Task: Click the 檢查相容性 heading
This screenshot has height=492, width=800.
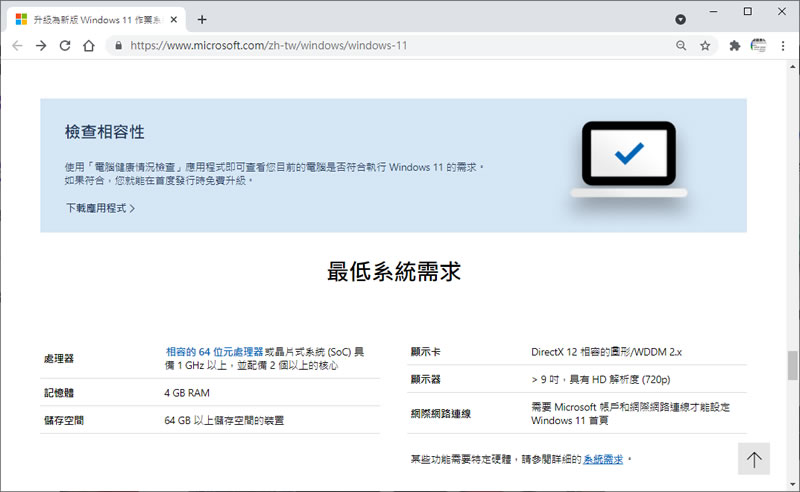Action: pyautogui.click(x=105, y=132)
